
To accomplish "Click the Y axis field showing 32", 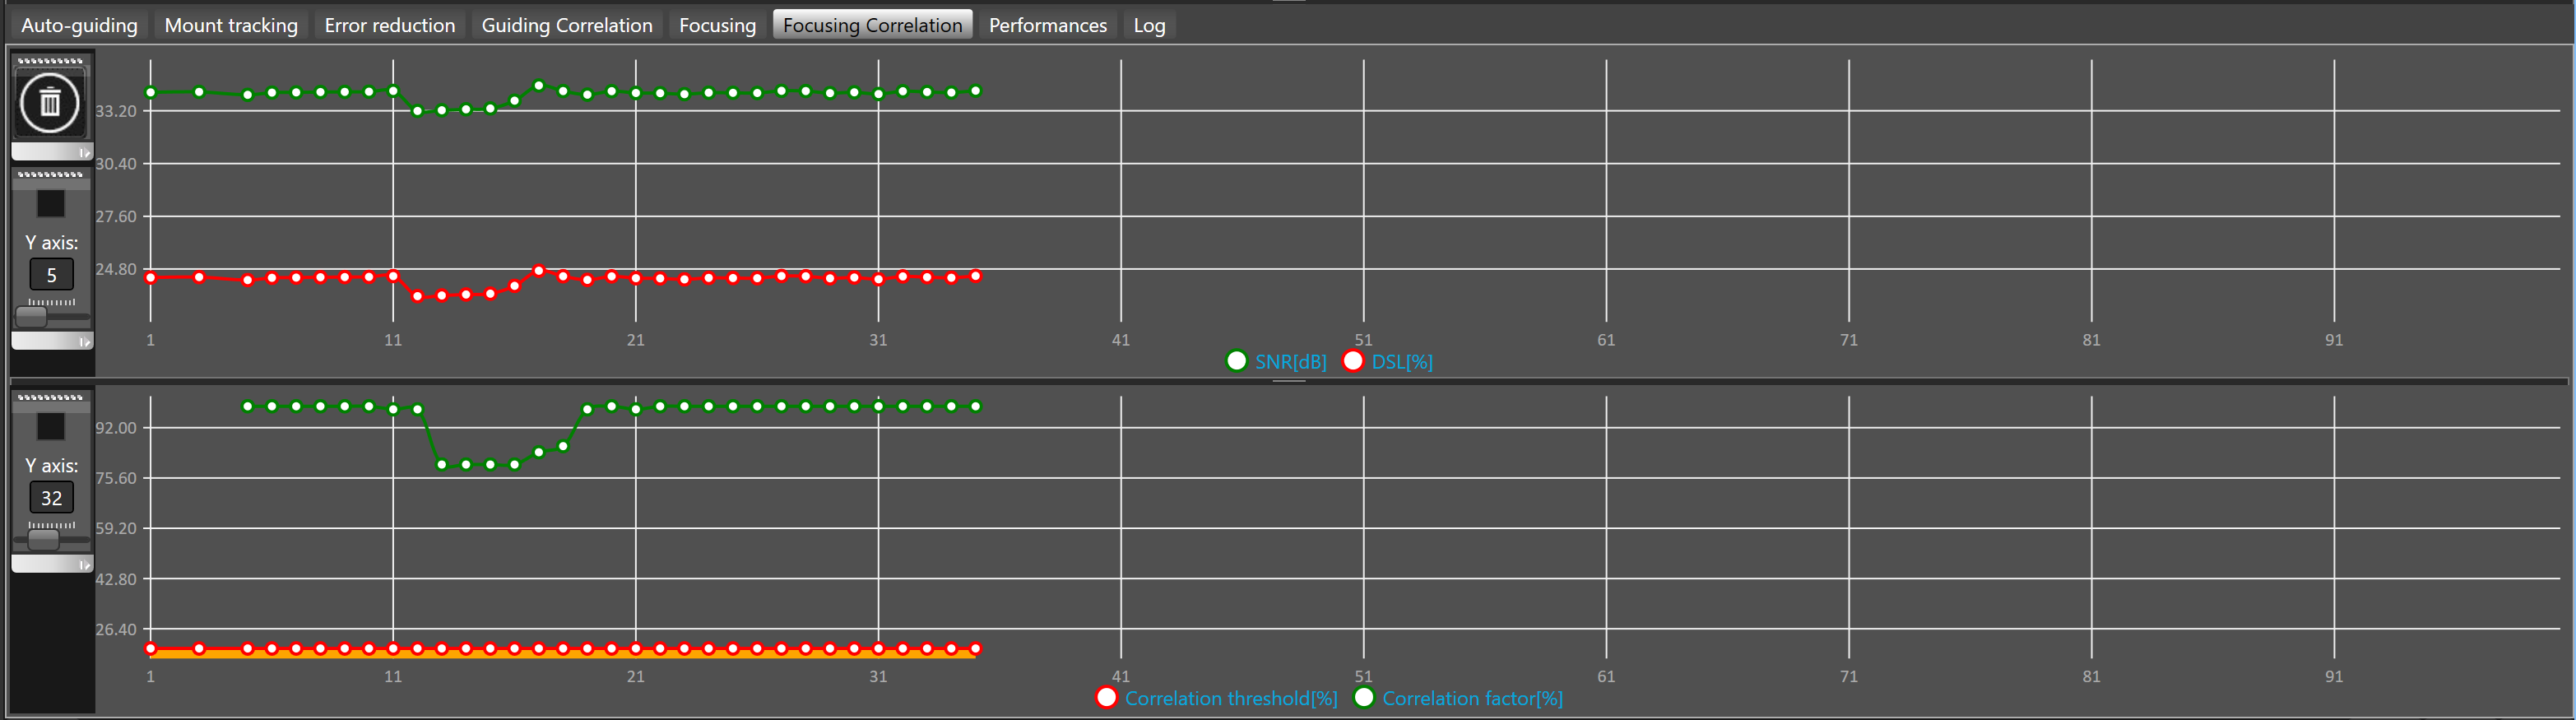I will (52, 498).
